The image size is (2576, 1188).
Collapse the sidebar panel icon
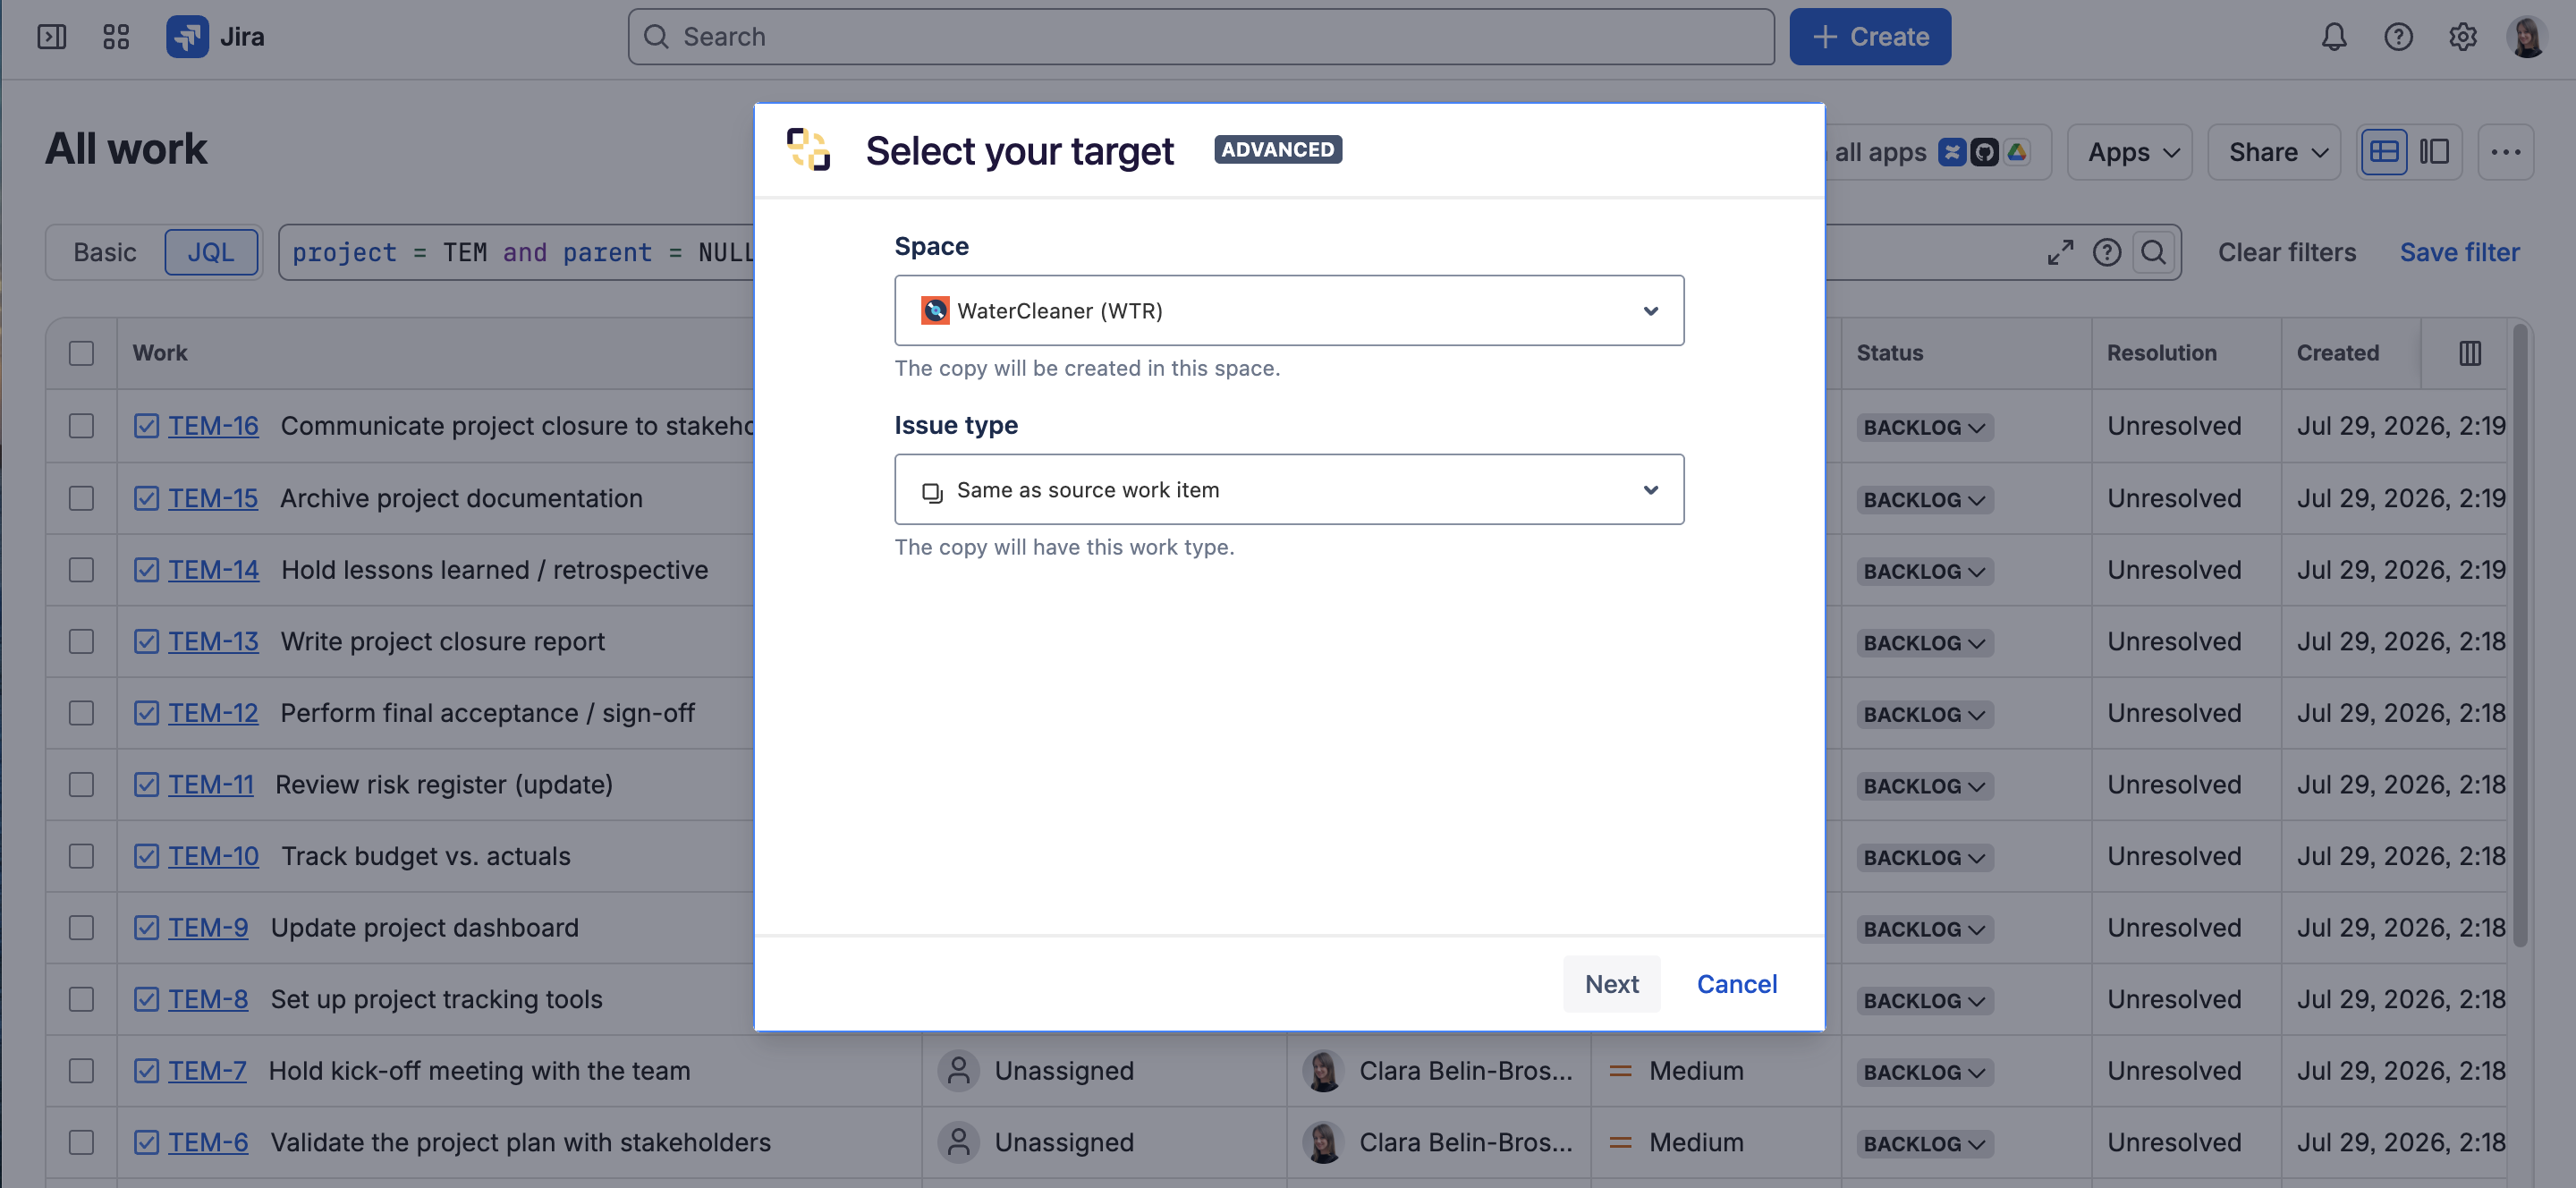(52, 37)
